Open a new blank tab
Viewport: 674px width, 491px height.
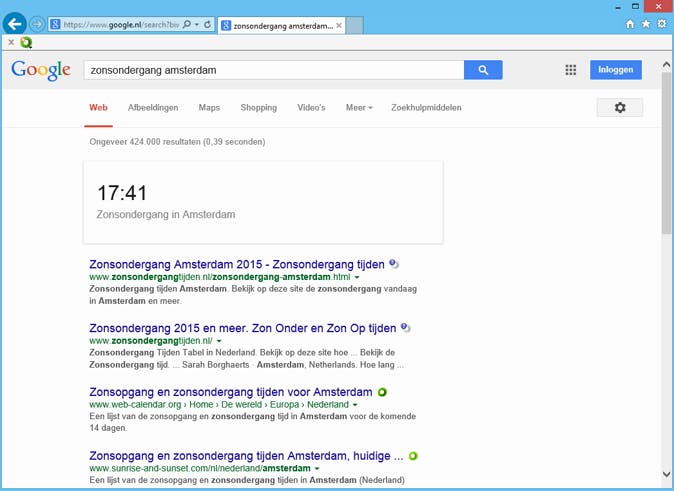click(355, 25)
